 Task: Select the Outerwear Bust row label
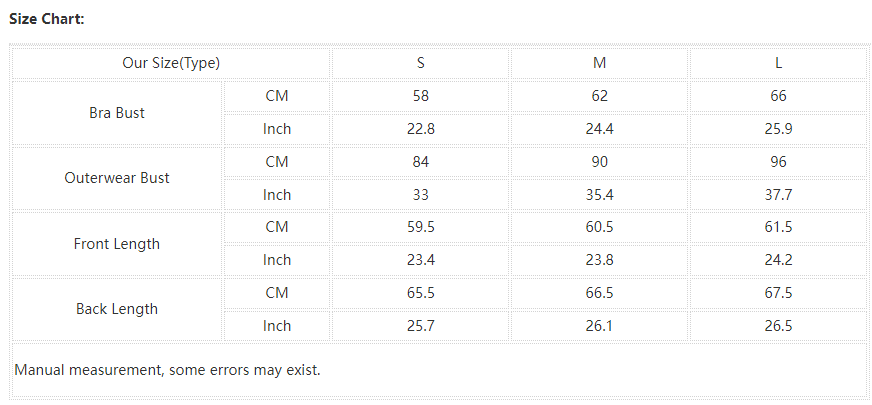point(117,178)
